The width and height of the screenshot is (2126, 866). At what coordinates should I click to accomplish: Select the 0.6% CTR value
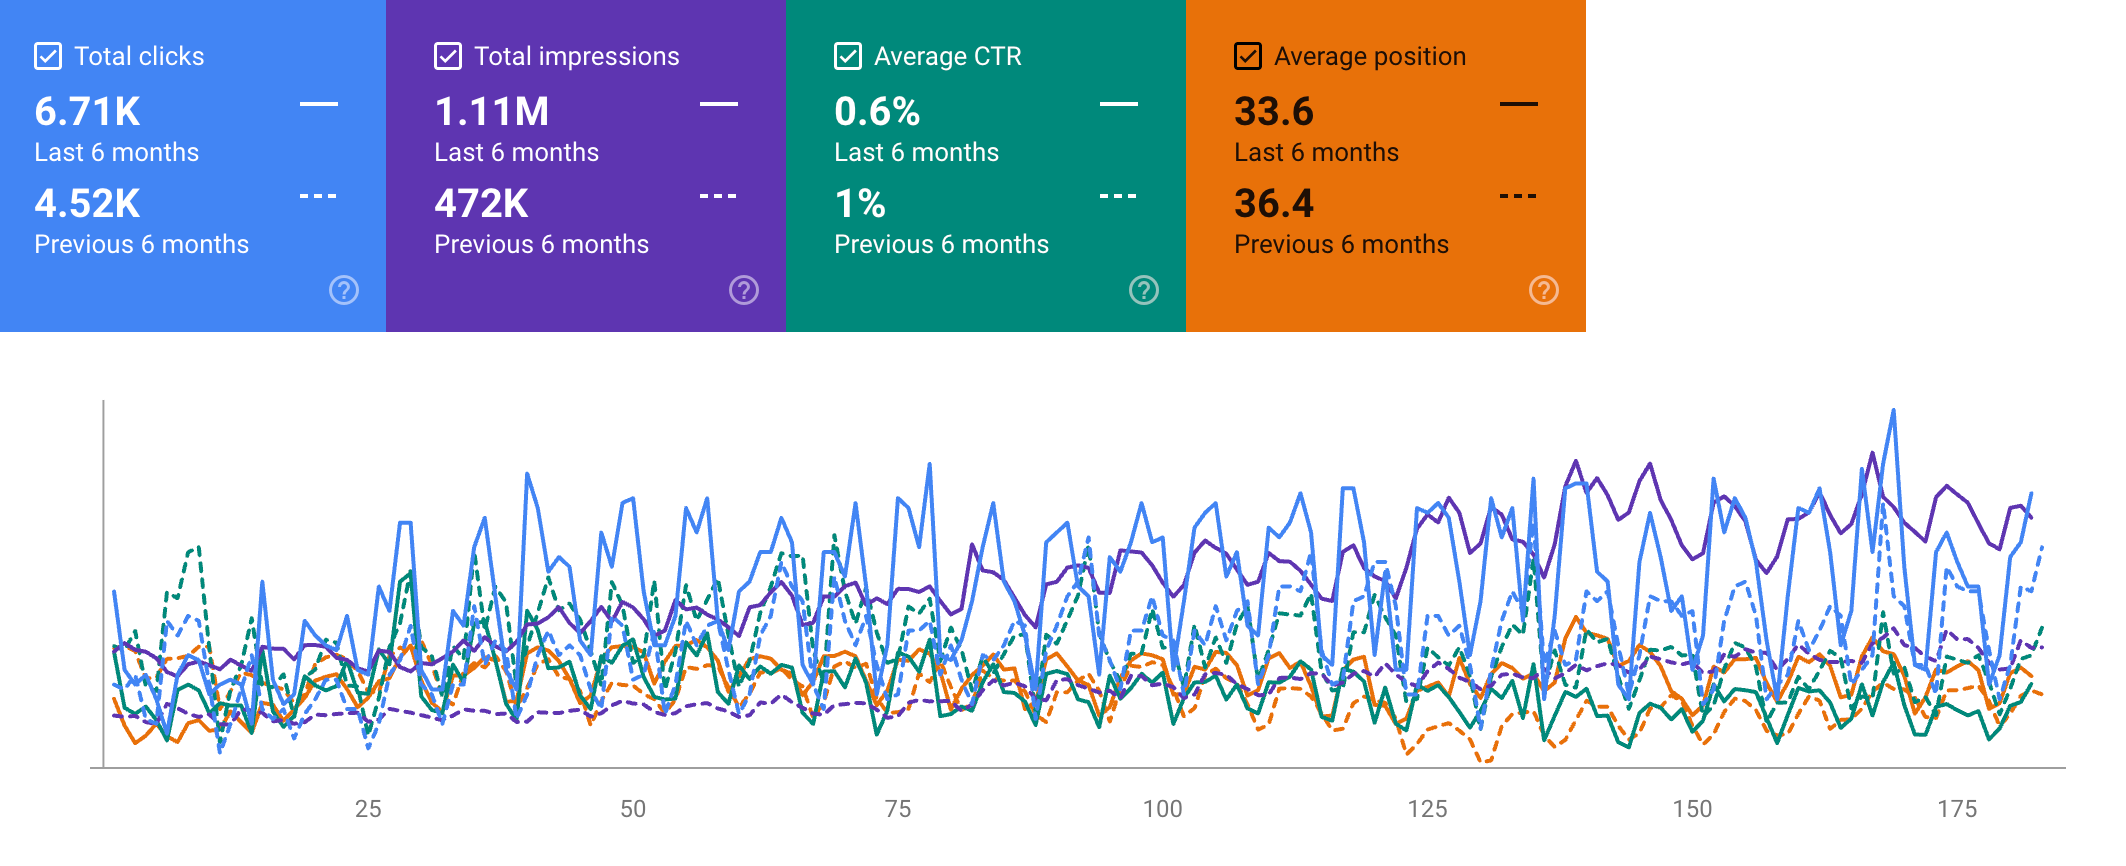pos(877,111)
